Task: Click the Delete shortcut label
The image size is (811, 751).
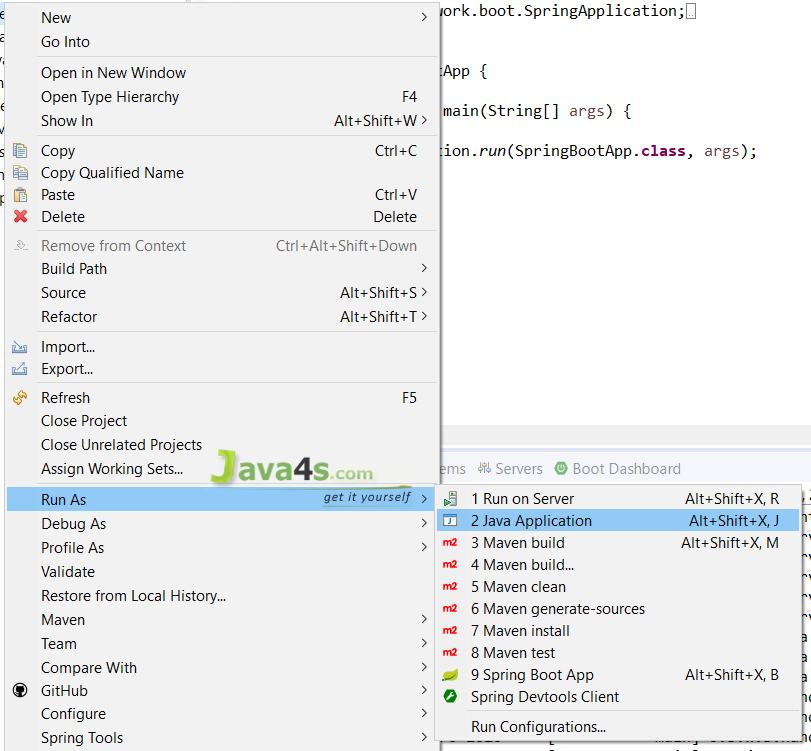Action: (395, 217)
